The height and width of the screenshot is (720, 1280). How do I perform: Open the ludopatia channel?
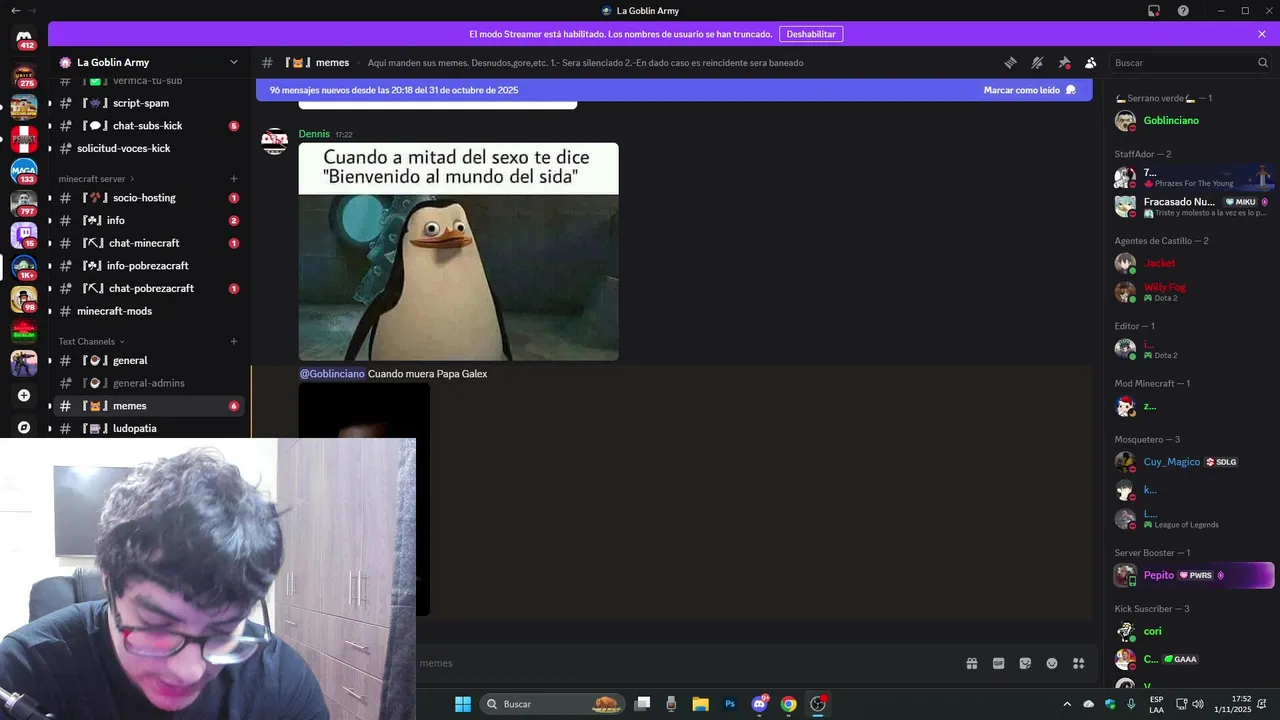(x=150, y=428)
